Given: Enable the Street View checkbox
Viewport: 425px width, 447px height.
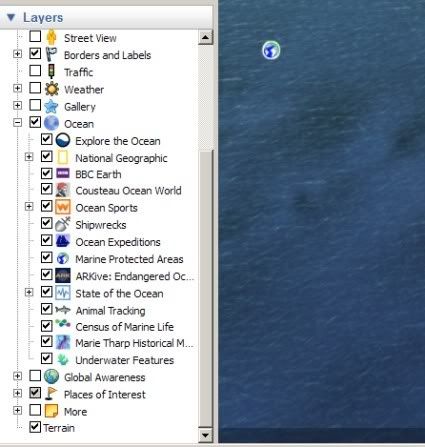Looking at the screenshot, I should click(x=35, y=36).
